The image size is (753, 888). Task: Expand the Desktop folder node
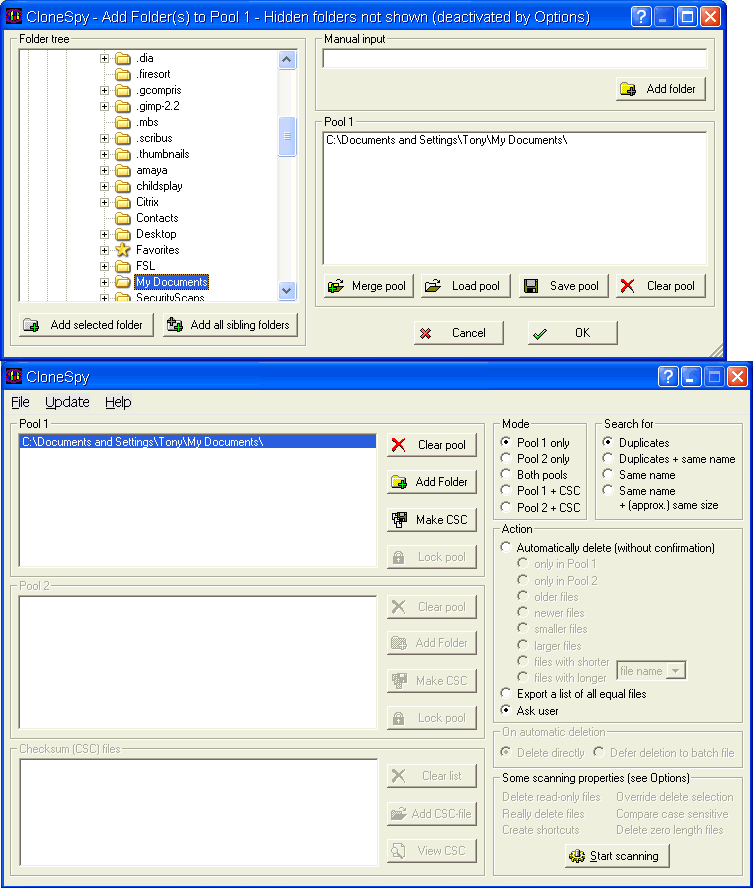coord(104,234)
